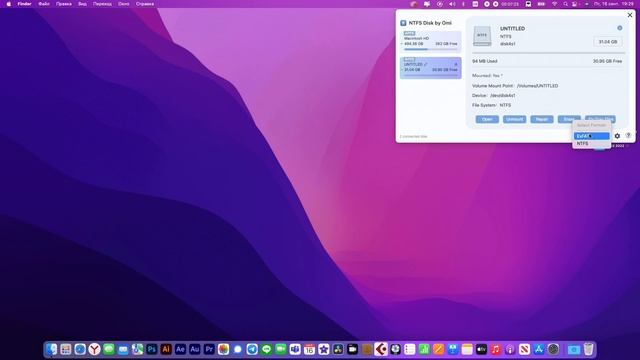The image size is (640, 360).
Task: Click the UNTITLED disk usage bar
Action: click(548, 53)
